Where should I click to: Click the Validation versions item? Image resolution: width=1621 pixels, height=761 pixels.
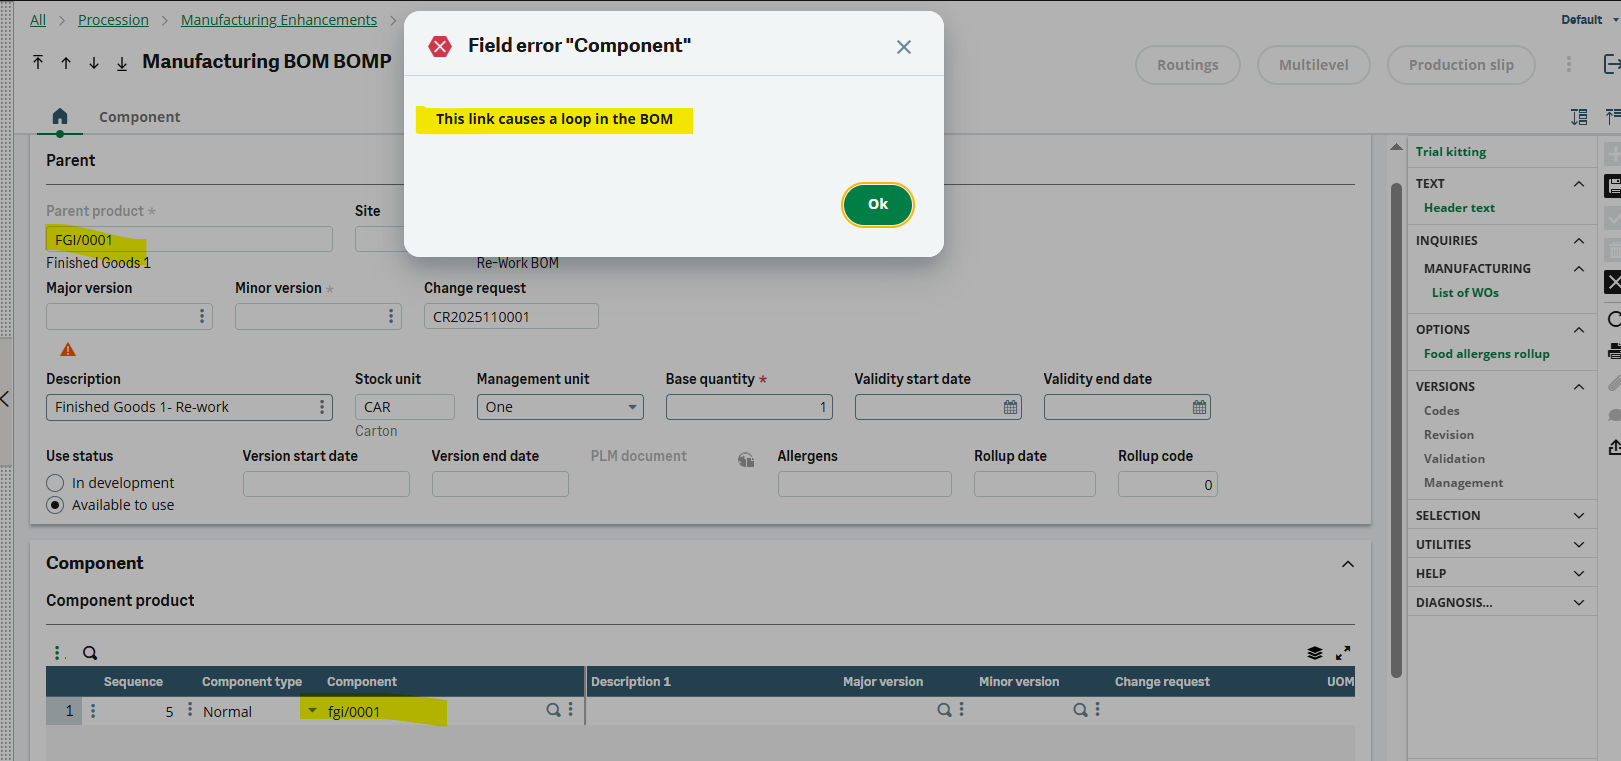pyautogui.click(x=1454, y=459)
